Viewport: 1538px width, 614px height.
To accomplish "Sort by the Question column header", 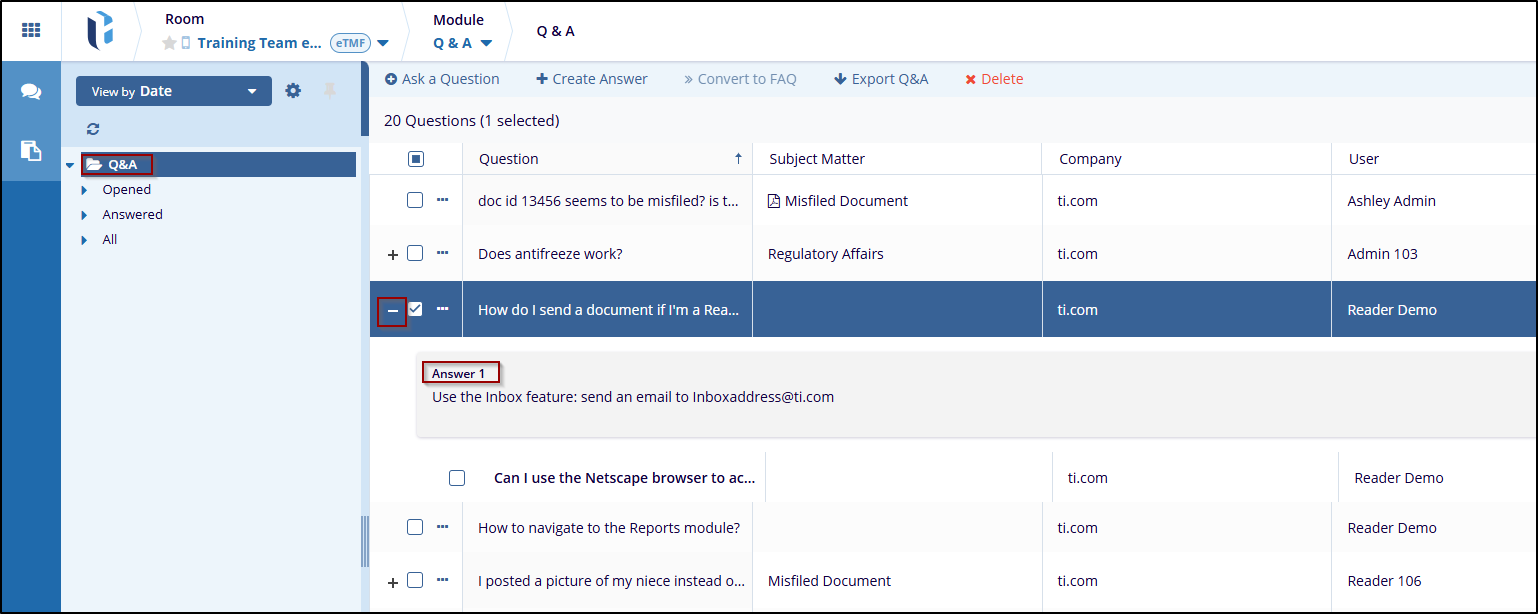I will click(508, 159).
